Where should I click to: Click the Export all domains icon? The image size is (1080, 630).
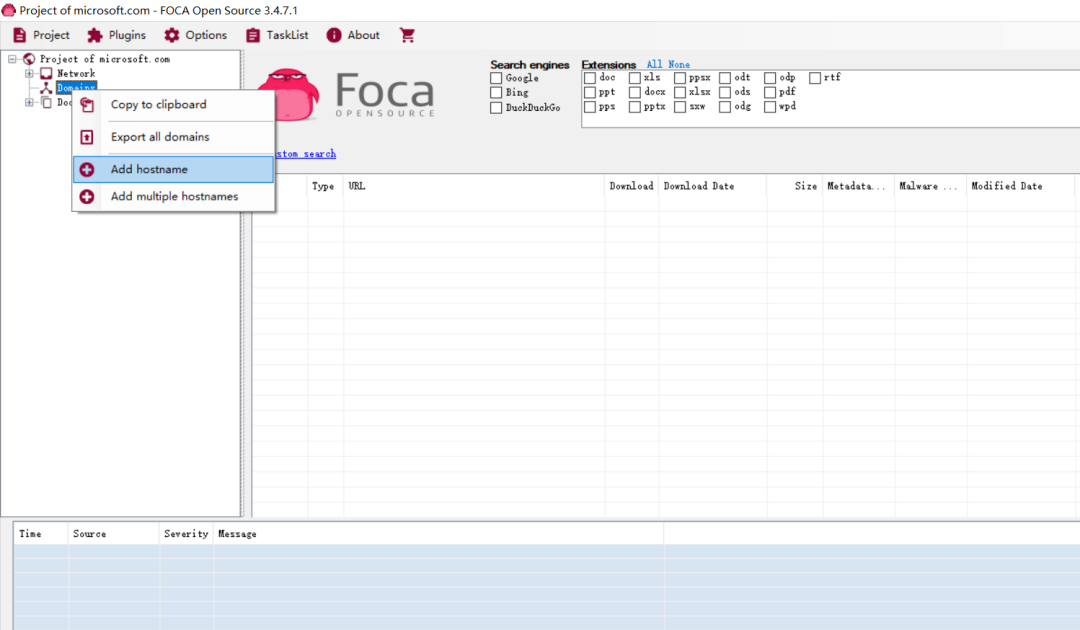pos(87,137)
